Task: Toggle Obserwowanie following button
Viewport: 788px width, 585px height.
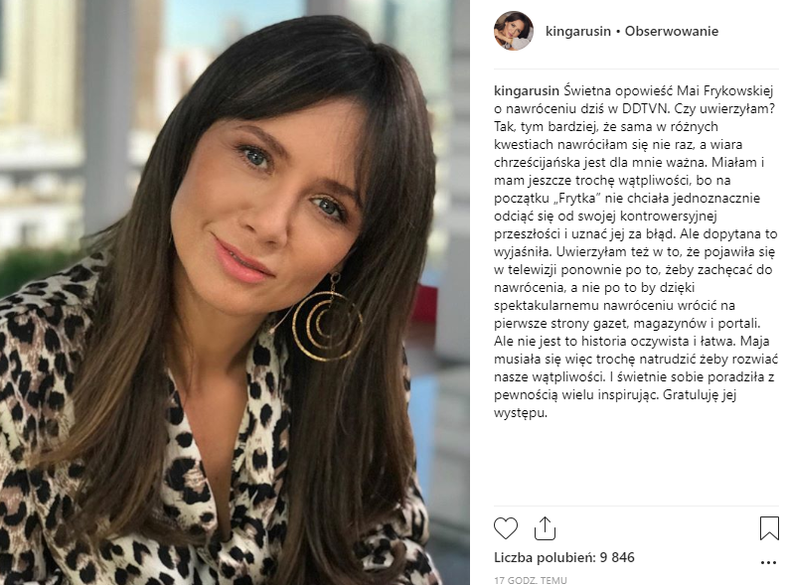Action: pos(671,31)
